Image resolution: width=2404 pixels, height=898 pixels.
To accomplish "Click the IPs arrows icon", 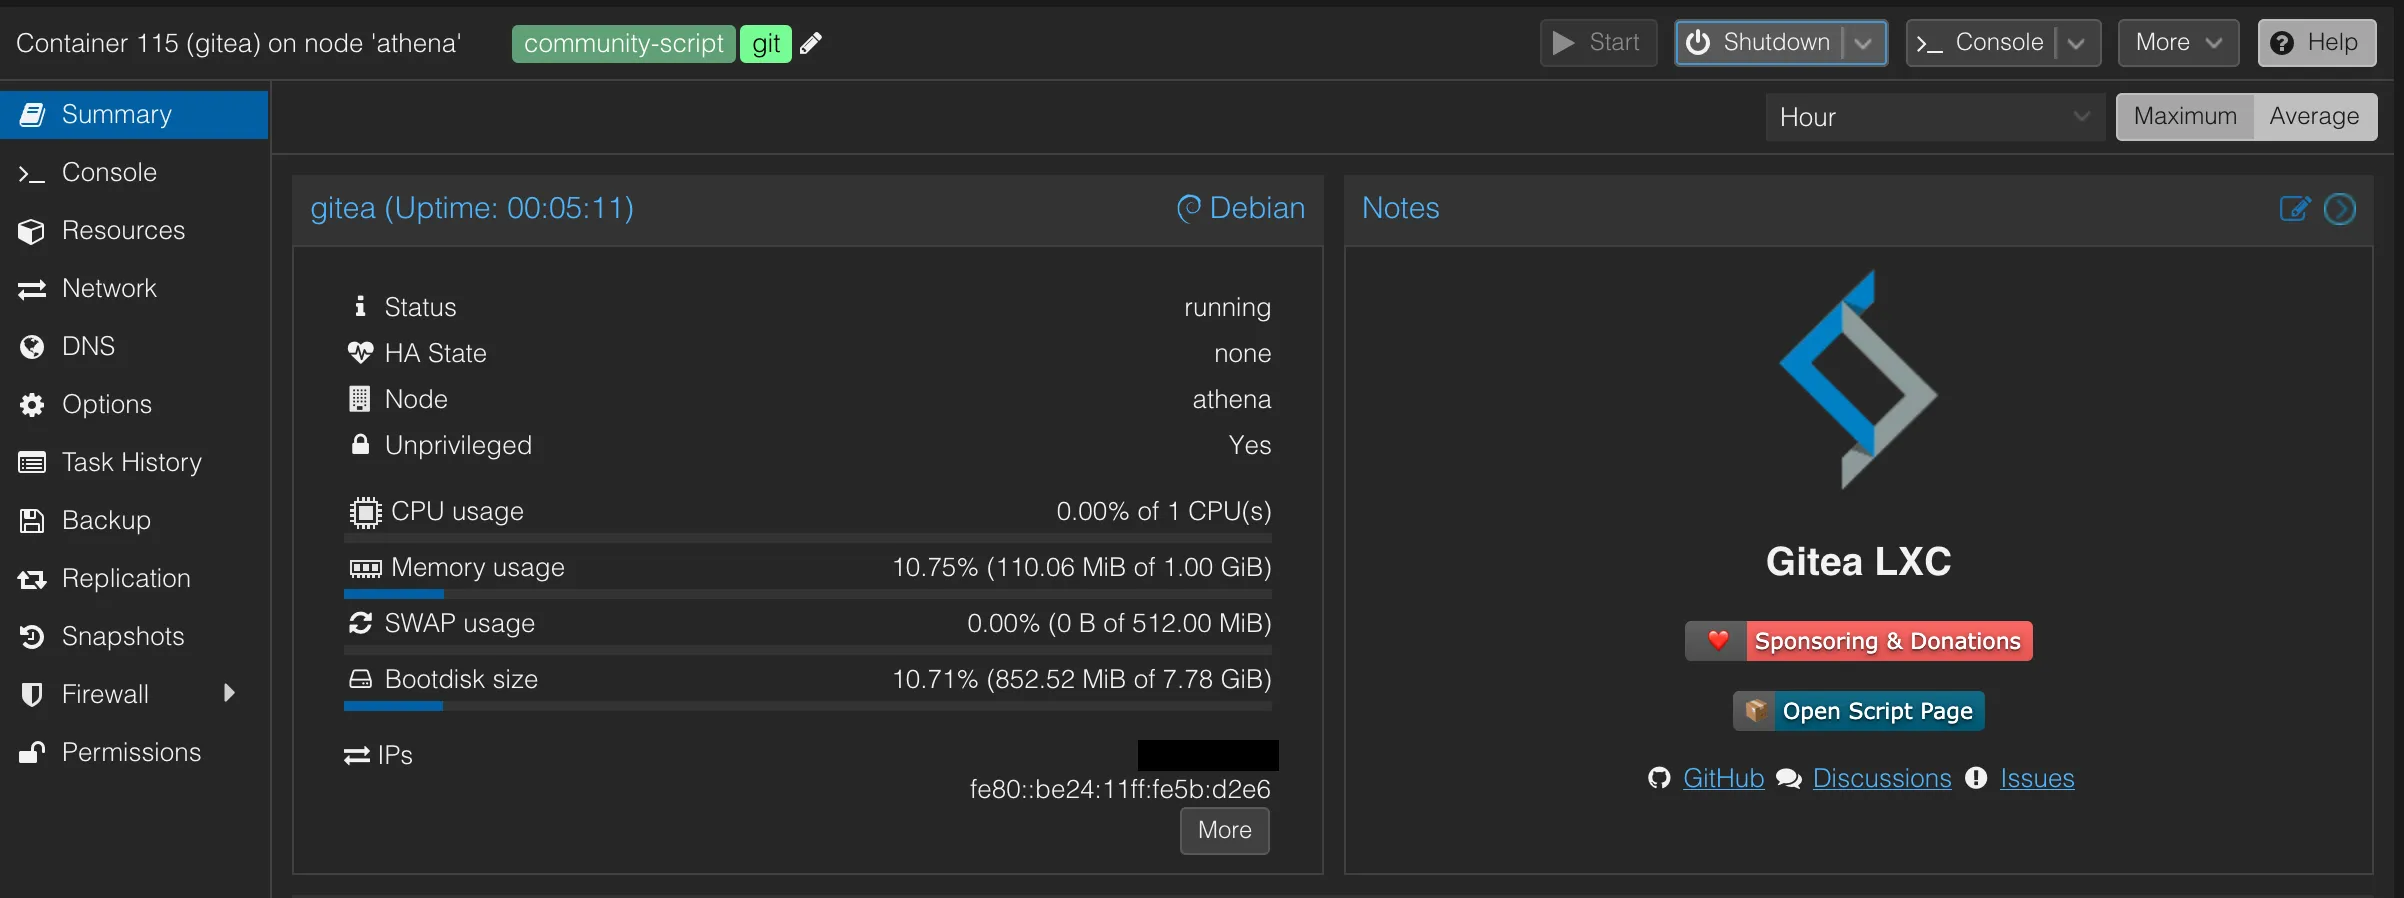I will point(357,756).
